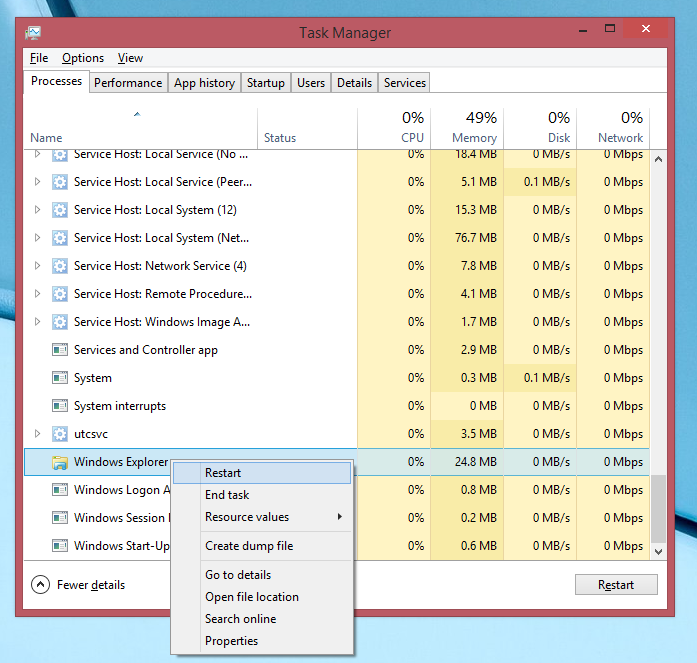Screen dimensions: 697x663
Task: Expand the utcsvc process group
Action: click(37, 434)
